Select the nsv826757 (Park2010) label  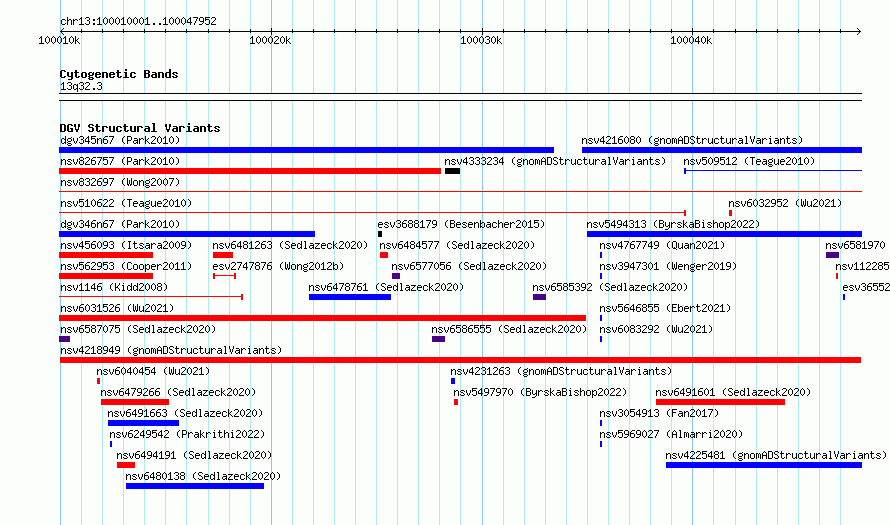pos(120,161)
